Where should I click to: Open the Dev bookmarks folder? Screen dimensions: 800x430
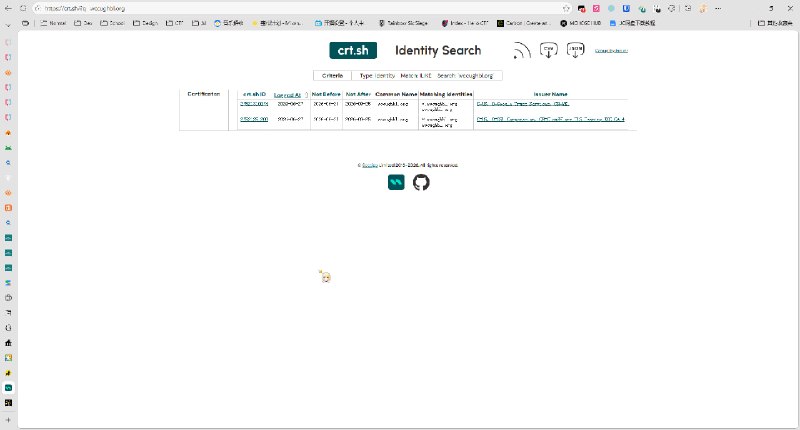click(x=83, y=23)
